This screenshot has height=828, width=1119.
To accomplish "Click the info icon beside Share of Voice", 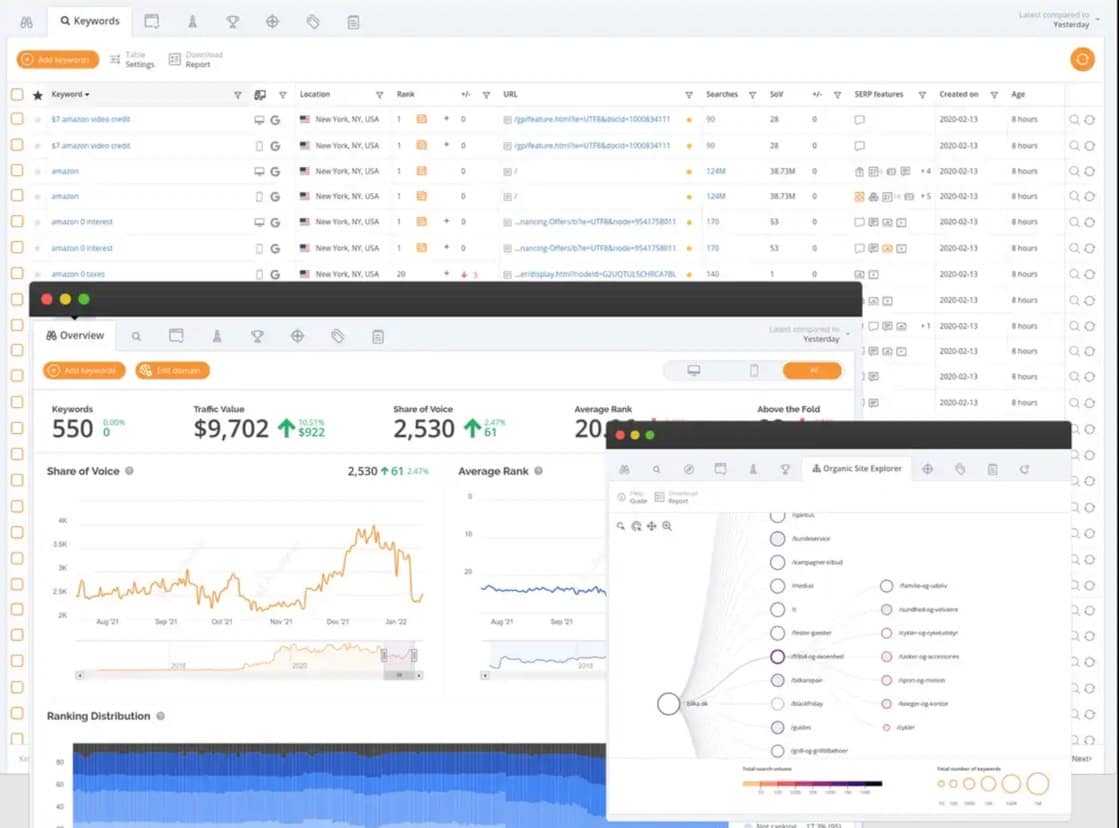I will pos(129,471).
